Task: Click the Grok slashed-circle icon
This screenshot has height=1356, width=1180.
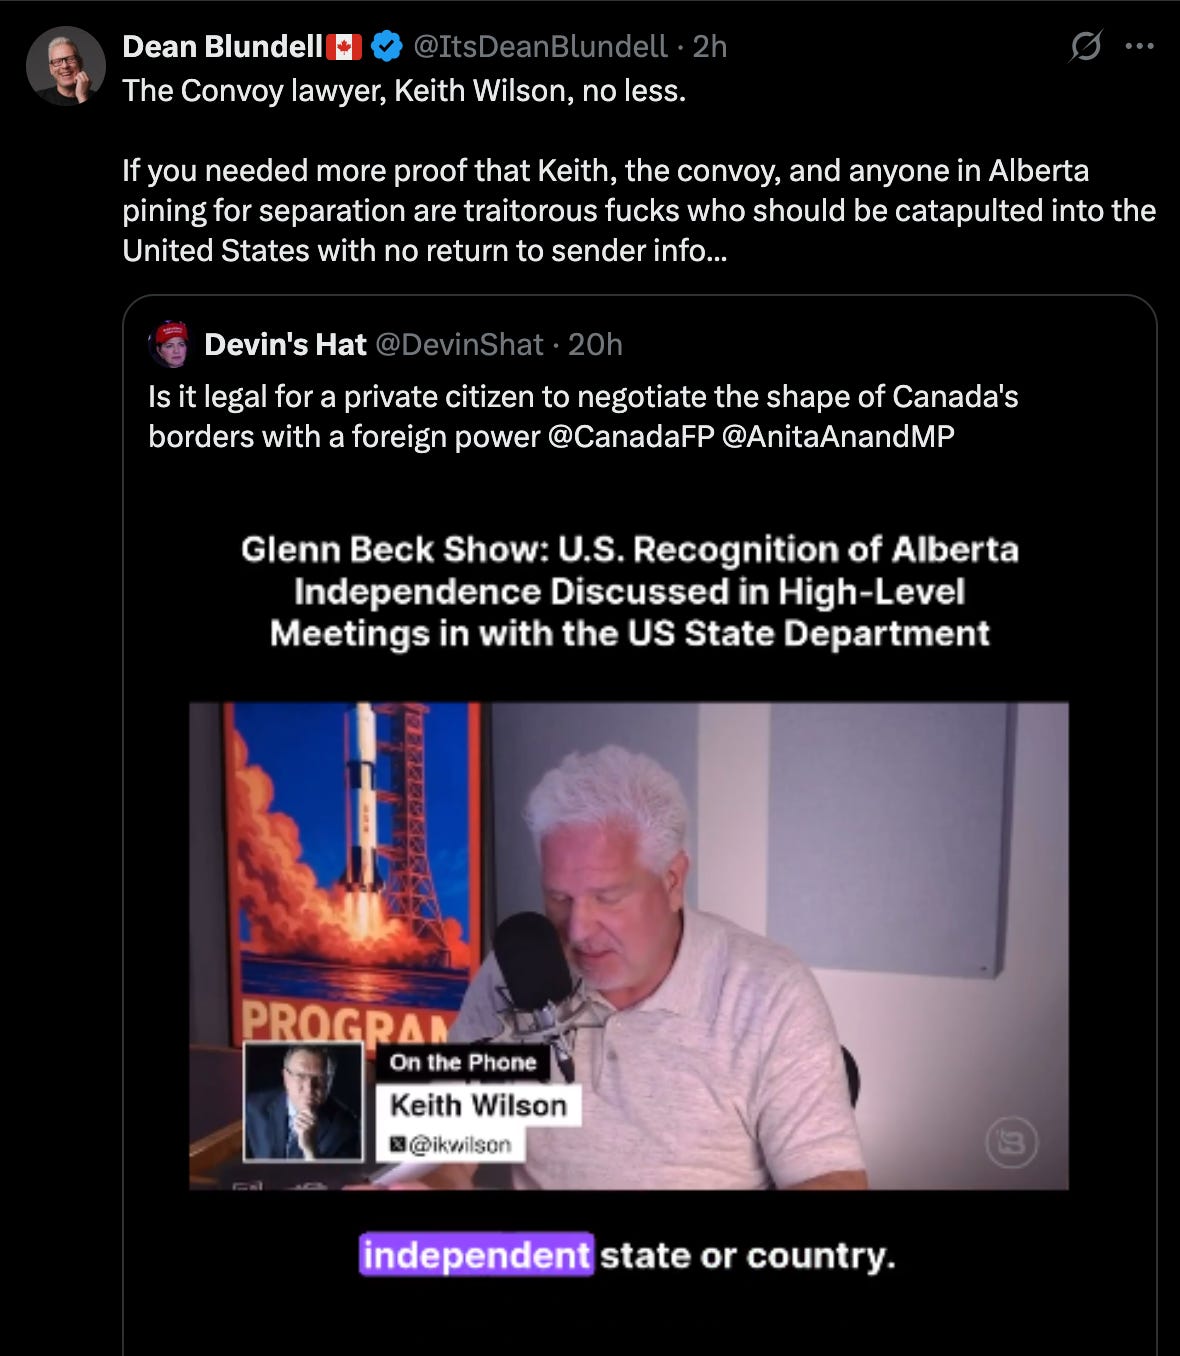Action: pyautogui.click(x=1086, y=46)
